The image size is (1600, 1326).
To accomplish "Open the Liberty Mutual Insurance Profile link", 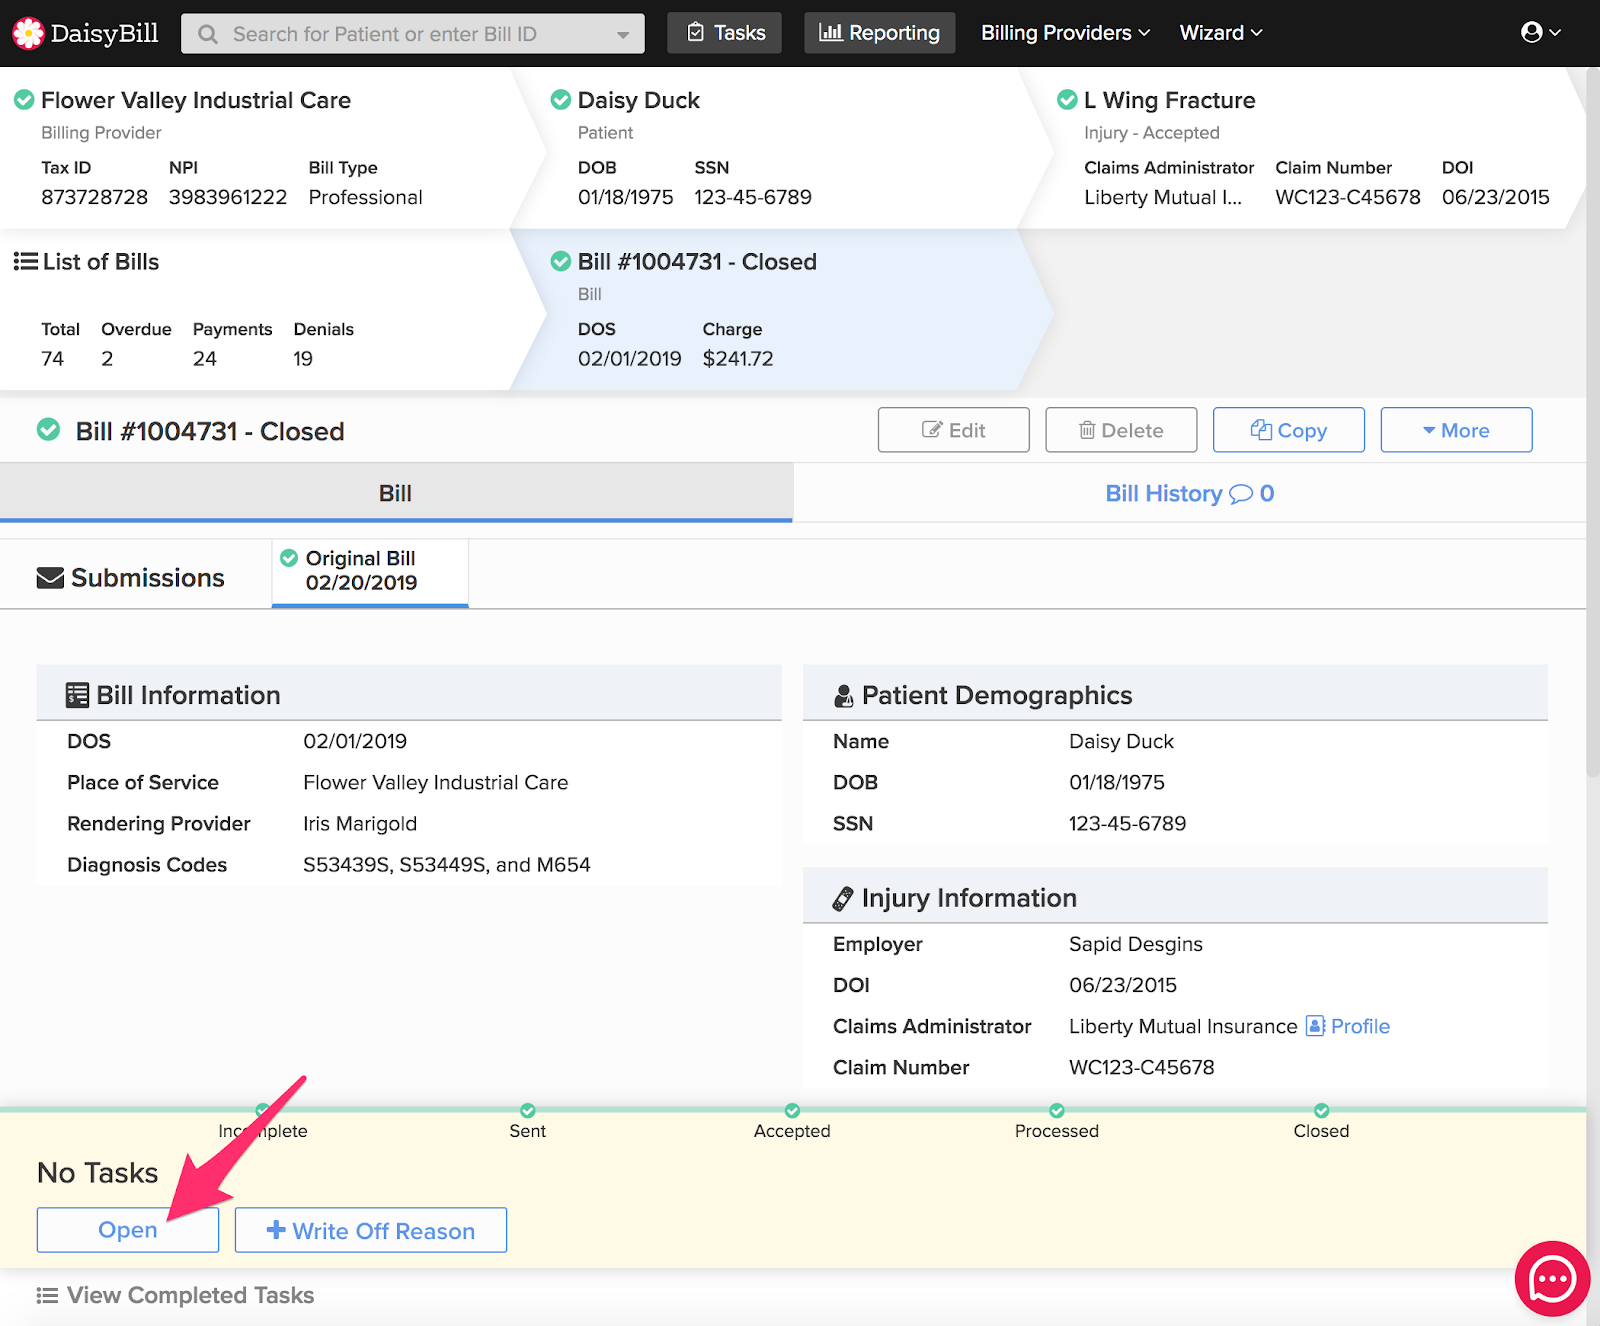I will coord(1360,1026).
